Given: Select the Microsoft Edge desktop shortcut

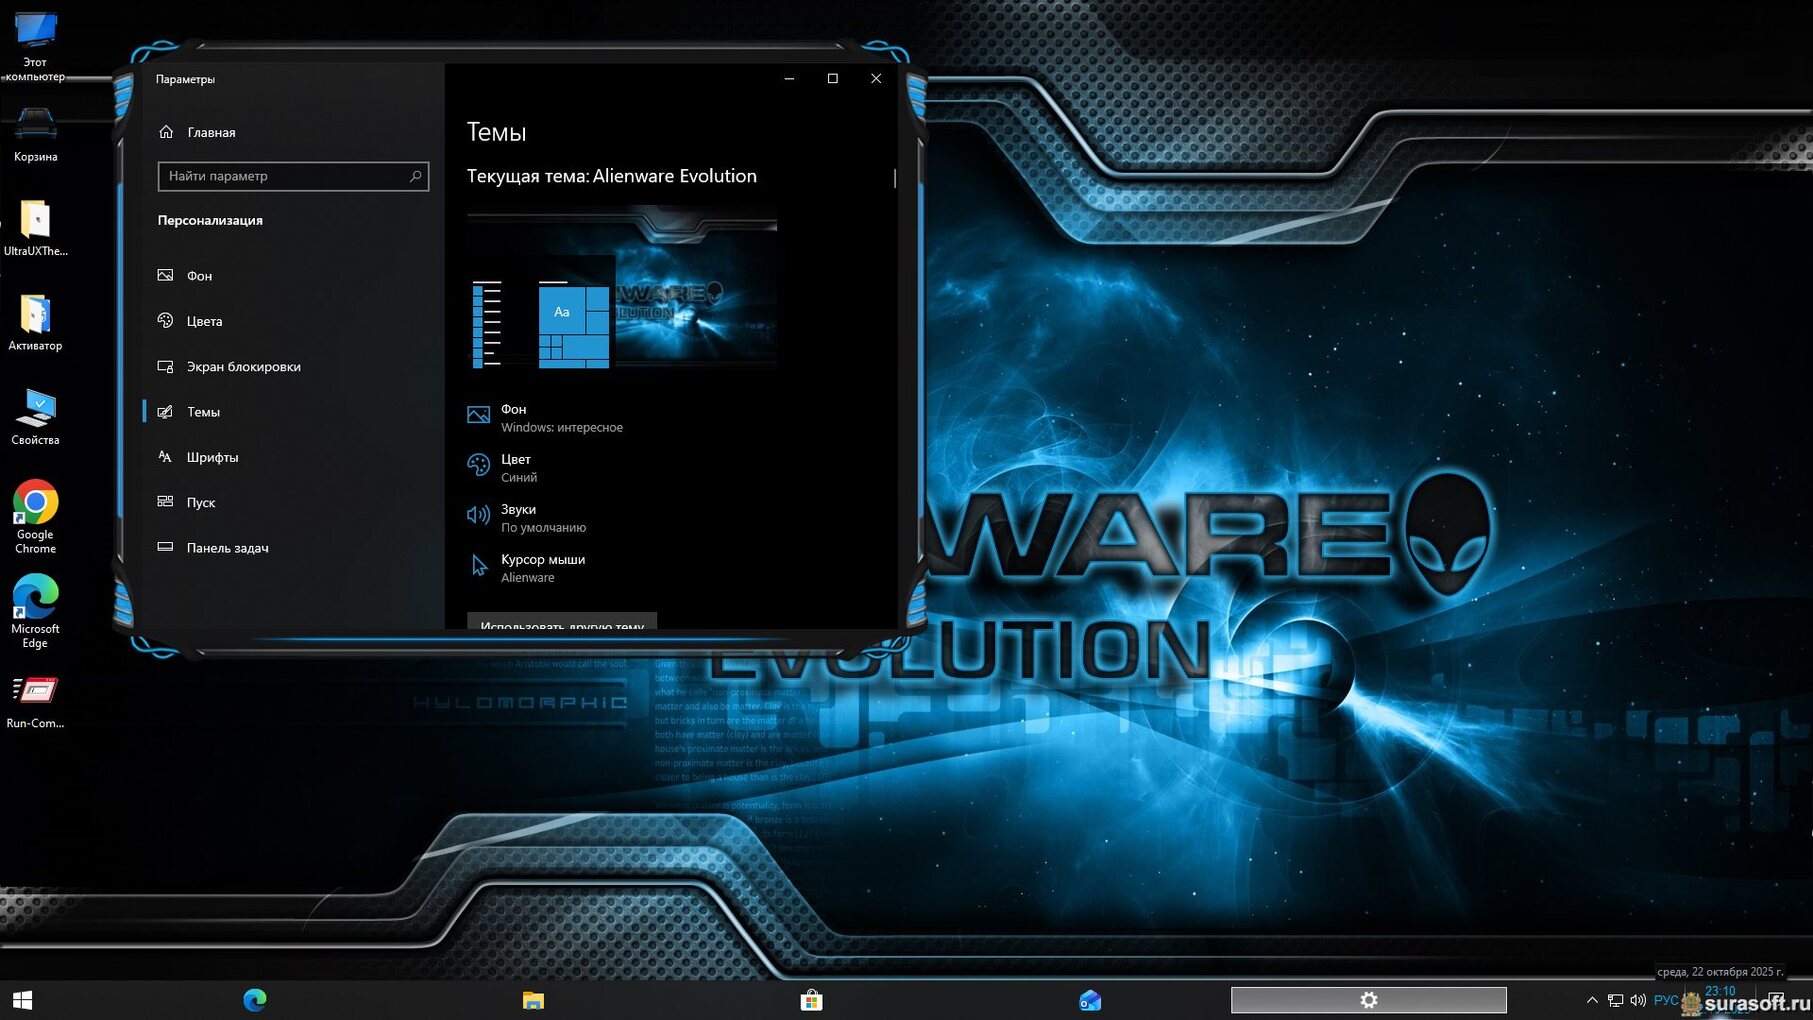Looking at the screenshot, I should 35,611.
